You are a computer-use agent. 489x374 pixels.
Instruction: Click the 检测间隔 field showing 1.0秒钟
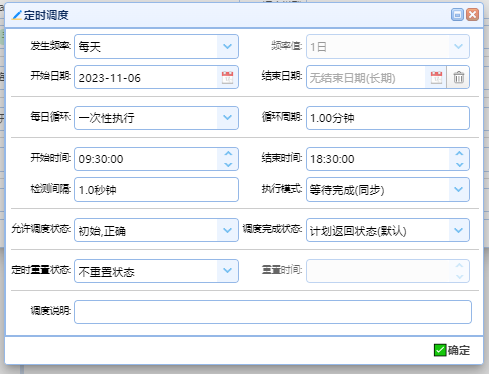click(x=156, y=190)
